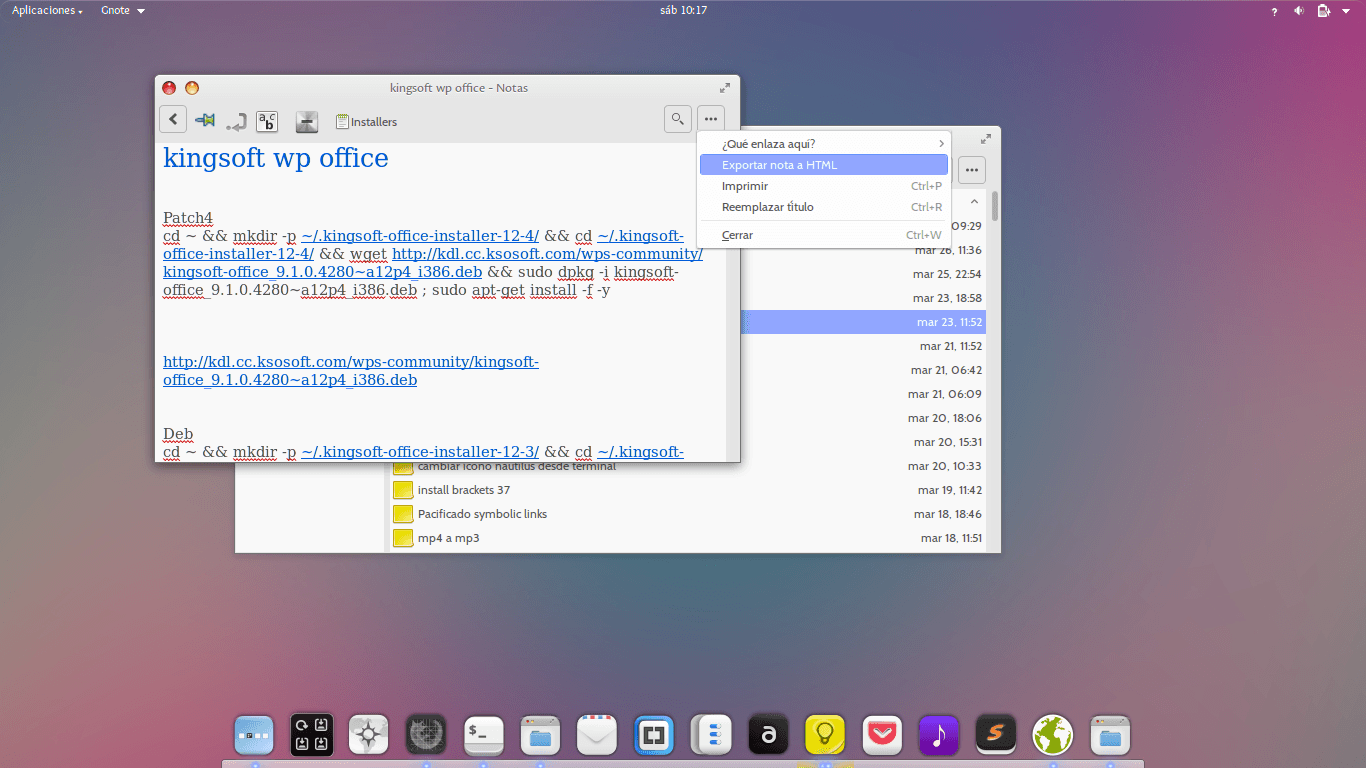
Task: Click the row dated 'mar 20, 18:06'
Action: coord(862,418)
